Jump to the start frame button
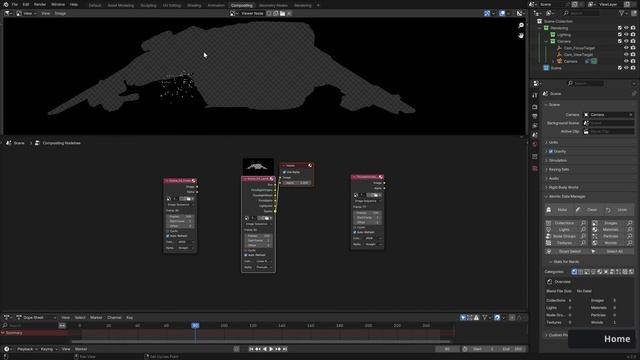The image size is (640, 360). tap(251, 349)
